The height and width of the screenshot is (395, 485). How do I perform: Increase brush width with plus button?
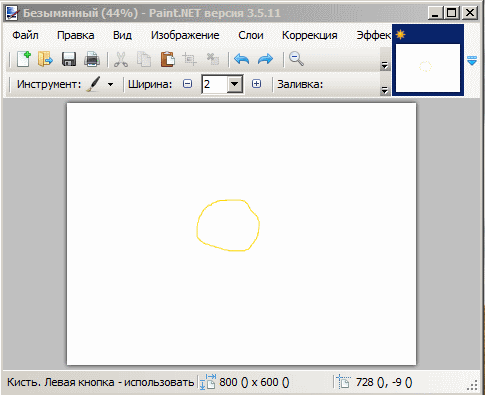(256, 84)
